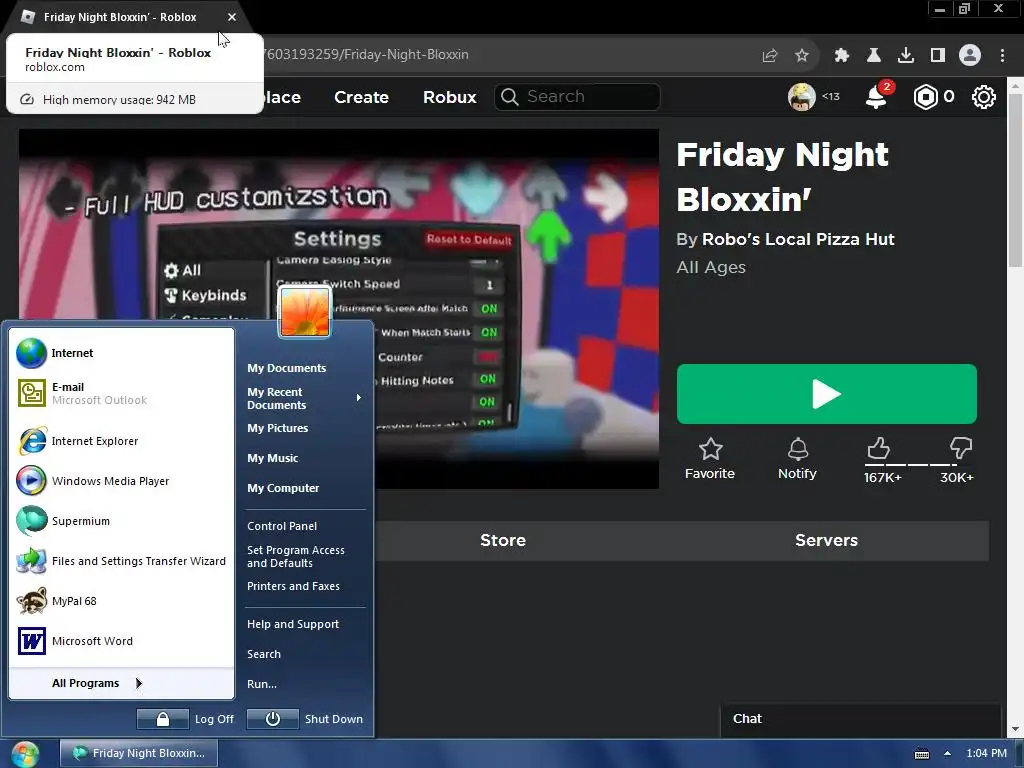This screenshot has height=768, width=1024.
Task: Open Files and Settings Transfer Wizard
Action: coord(121,561)
